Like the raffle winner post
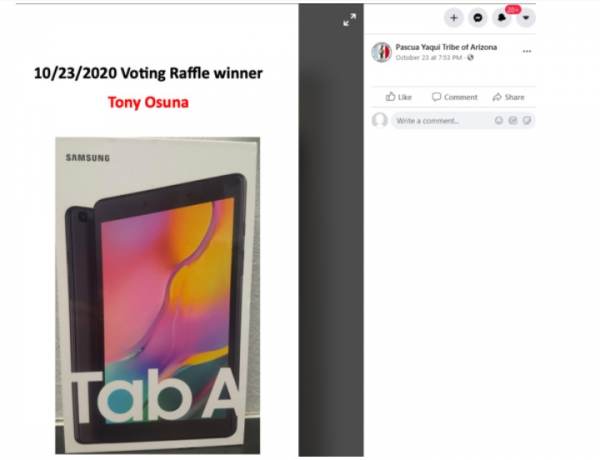The height and width of the screenshot is (460, 600). 398,97
